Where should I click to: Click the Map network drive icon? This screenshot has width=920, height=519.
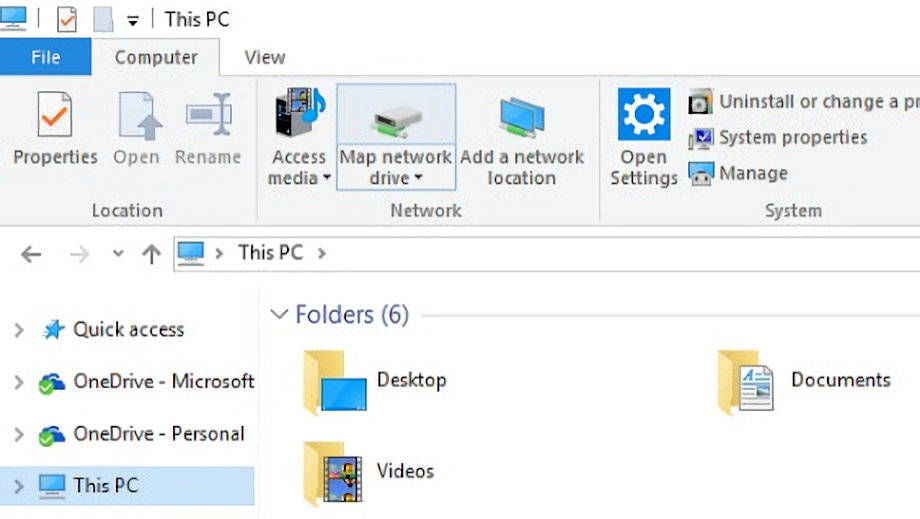pos(397,121)
